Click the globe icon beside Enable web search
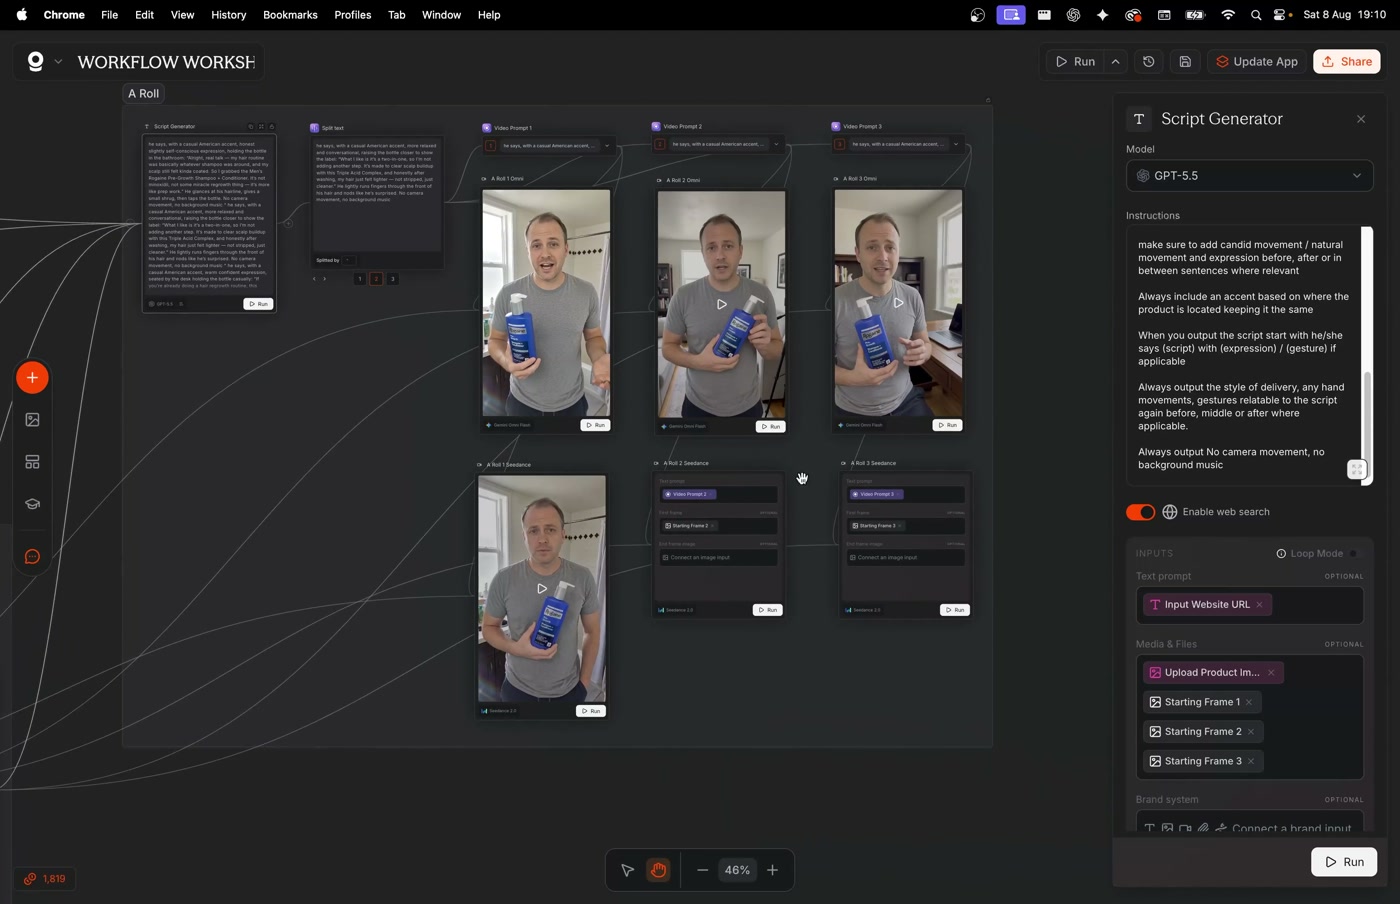The height and width of the screenshot is (904, 1400). [x=1169, y=512]
